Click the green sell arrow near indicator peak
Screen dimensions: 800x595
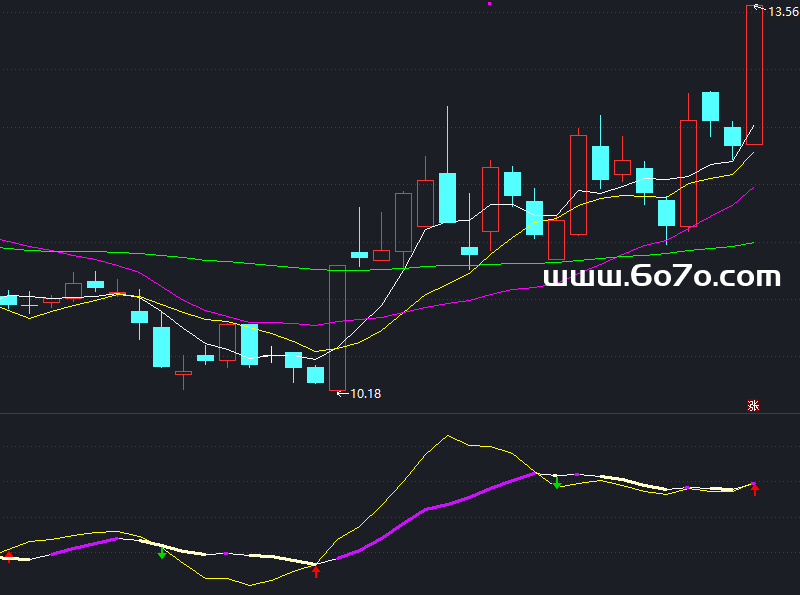click(x=557, y=483)
